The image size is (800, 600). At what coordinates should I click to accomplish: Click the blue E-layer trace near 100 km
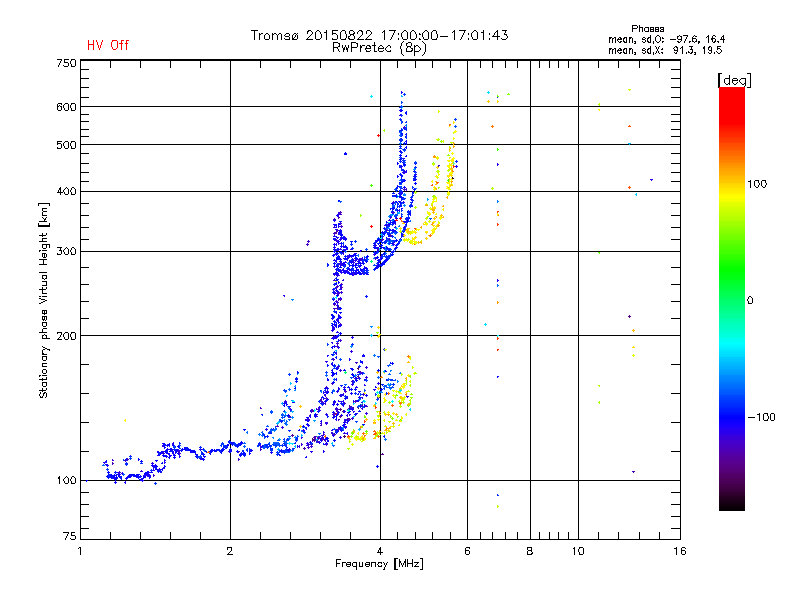click(x=133, y=474)
